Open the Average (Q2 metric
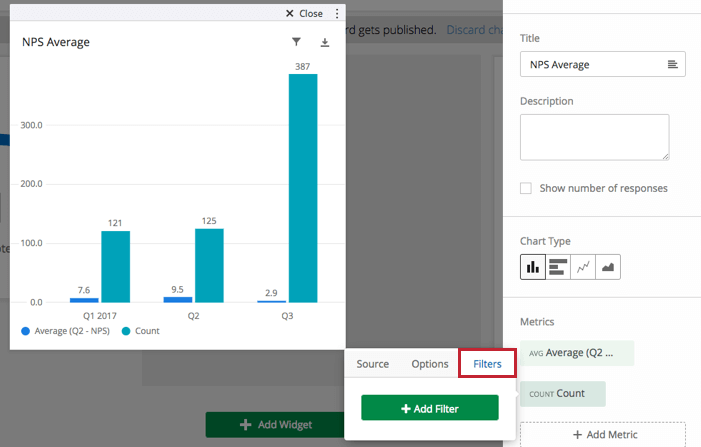Viewport: 701px width, 447px height. (x=577, y=353)
